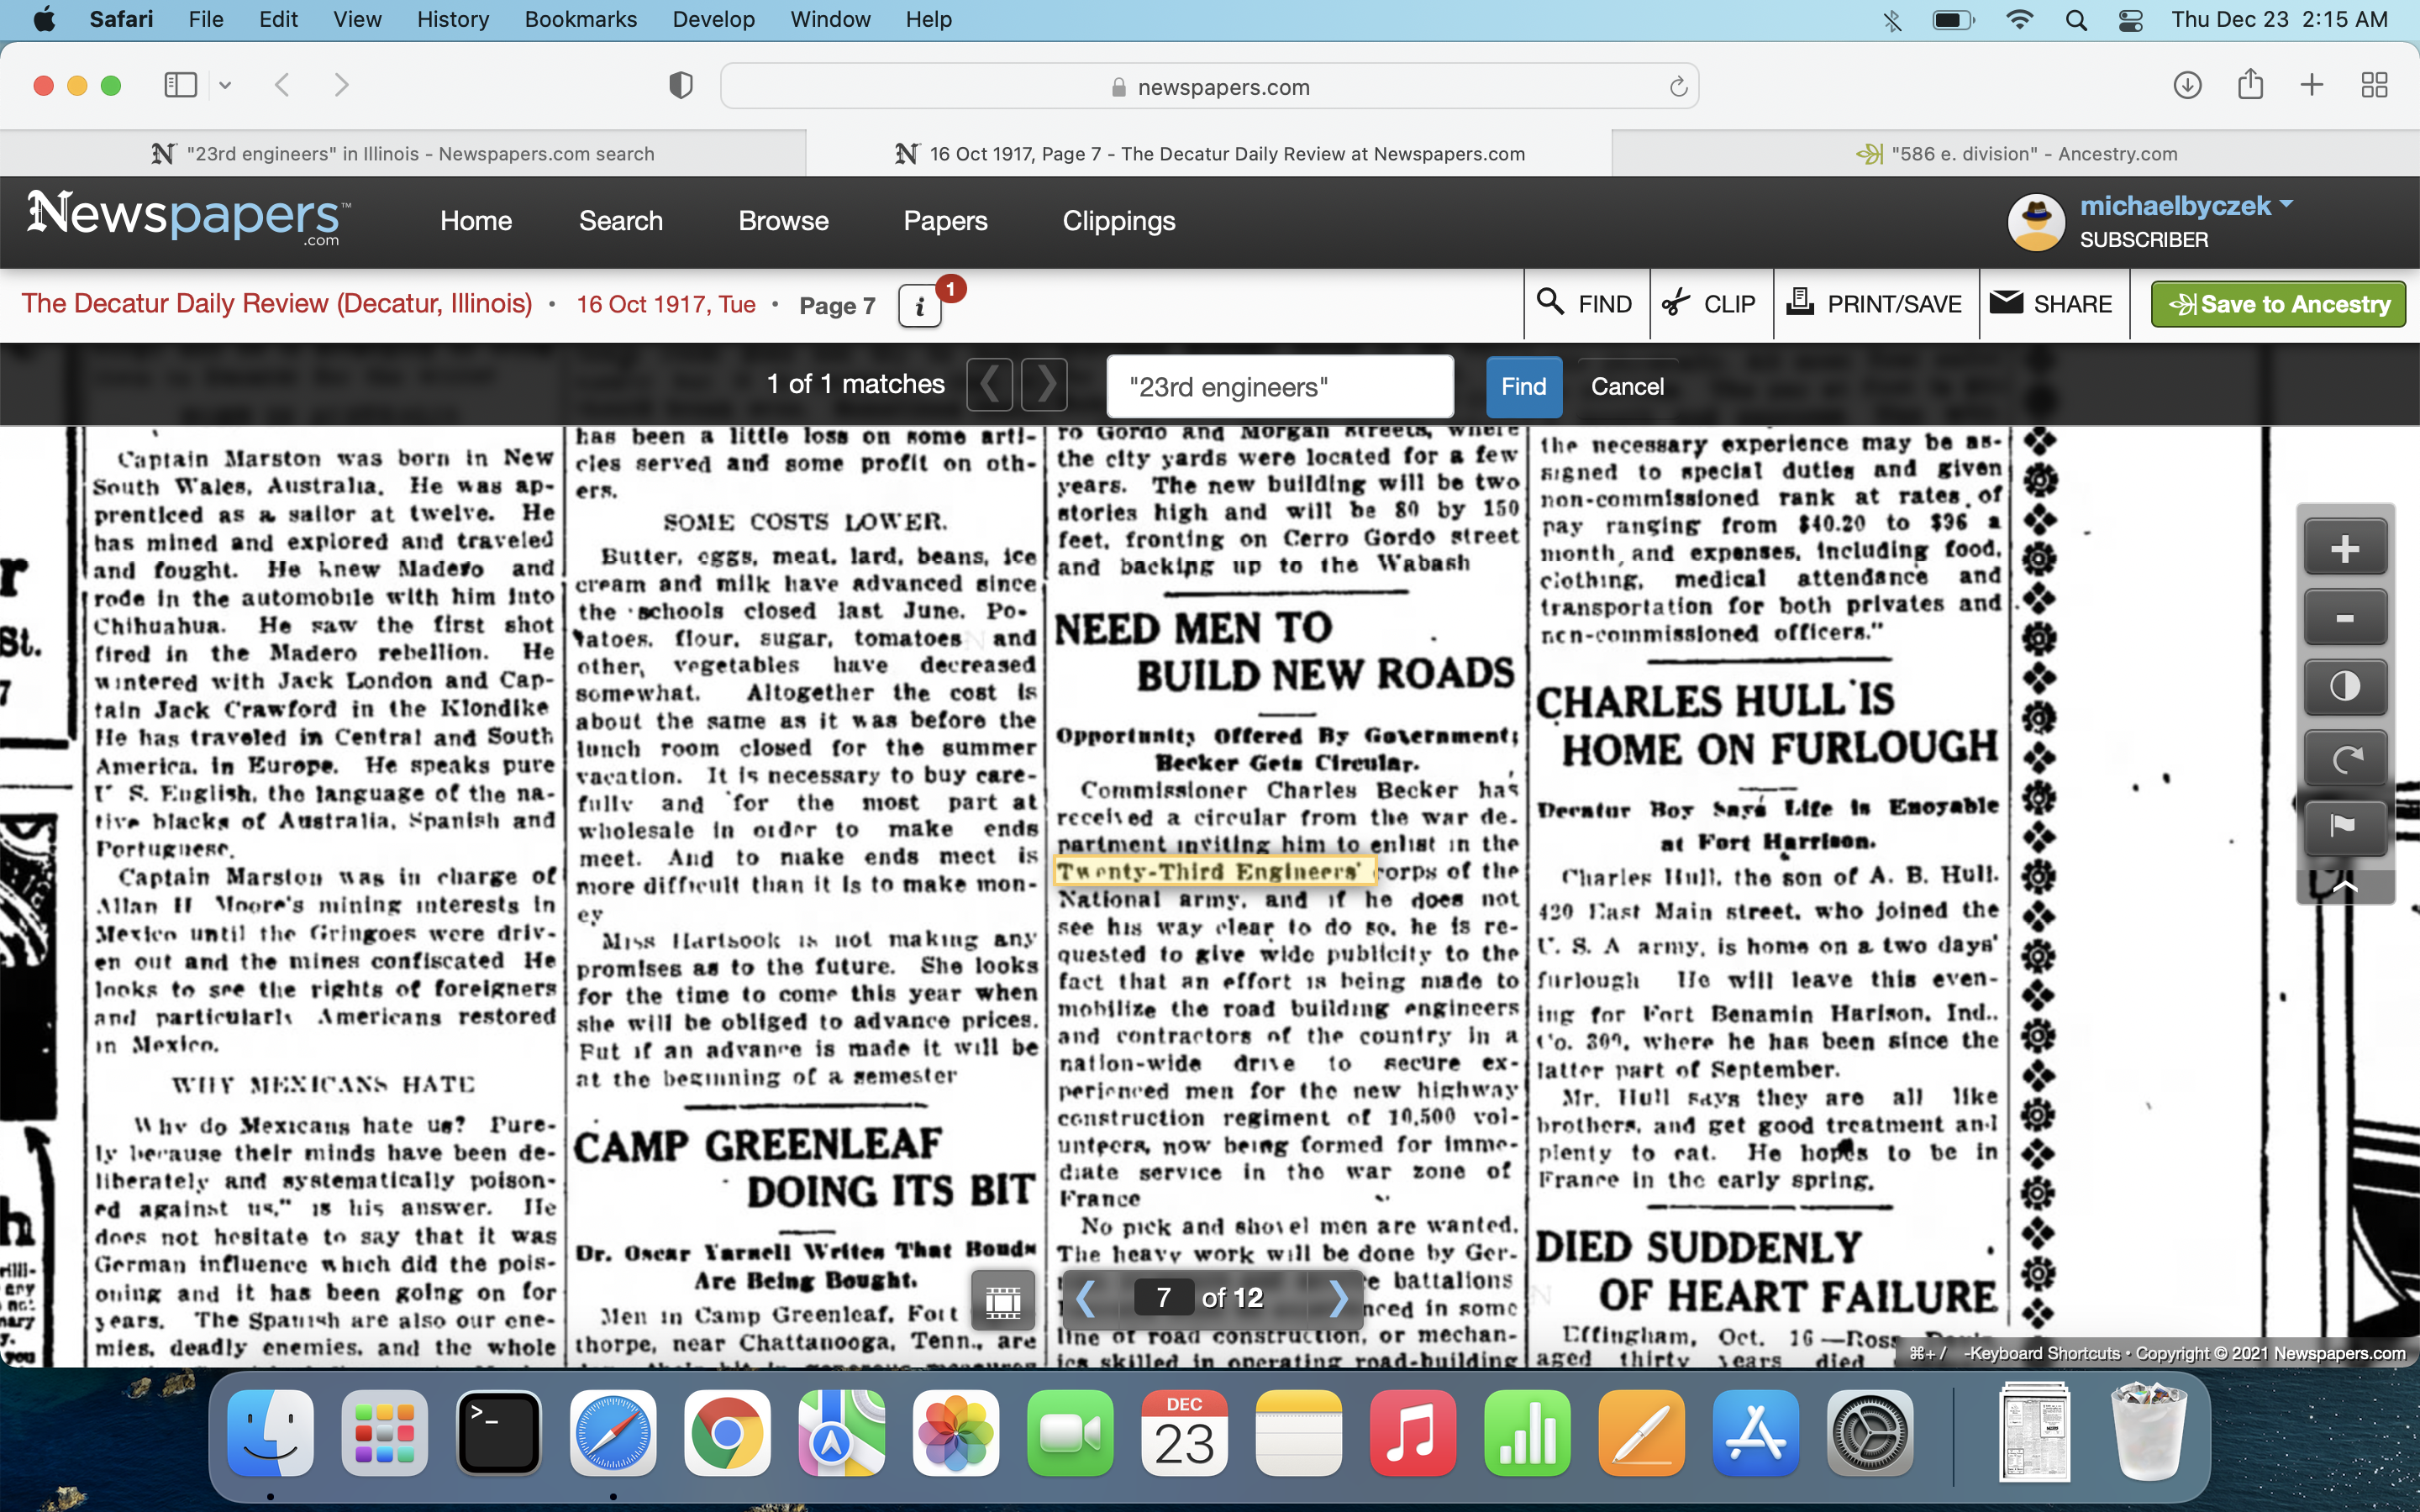Open the Bookmarks menu
The image size is (2420, 1512).
click(x=580, y=19)
